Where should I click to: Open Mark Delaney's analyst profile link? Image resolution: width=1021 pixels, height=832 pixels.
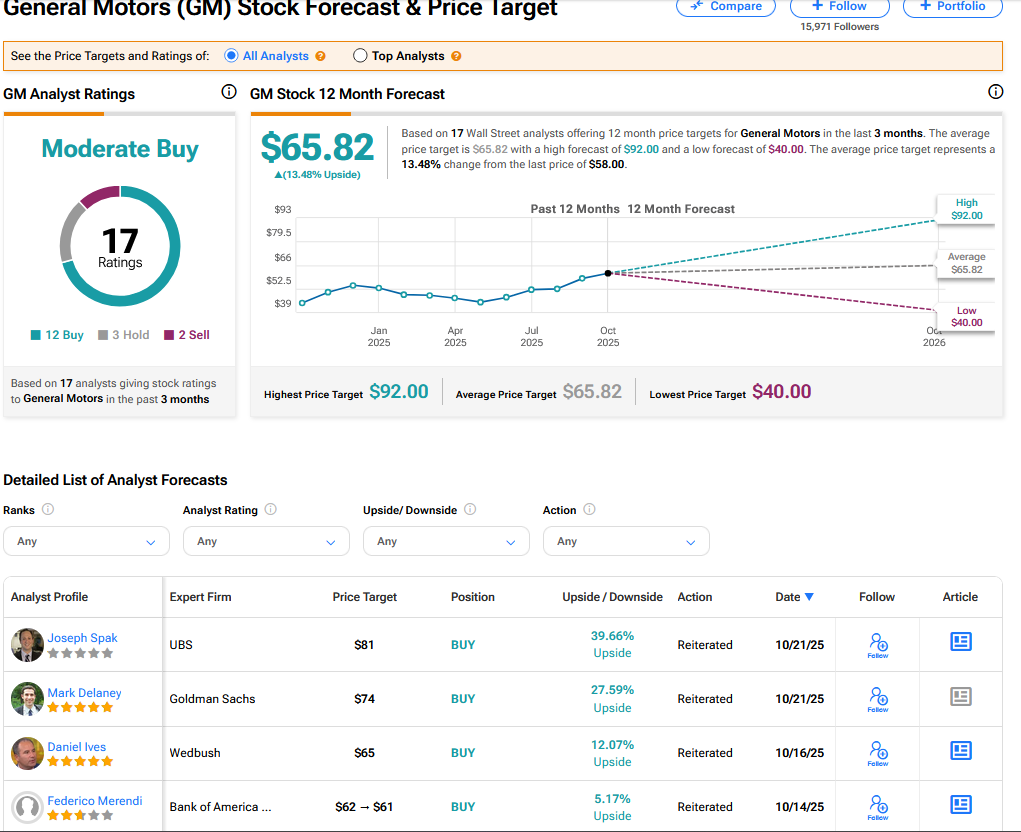[84, 692]
